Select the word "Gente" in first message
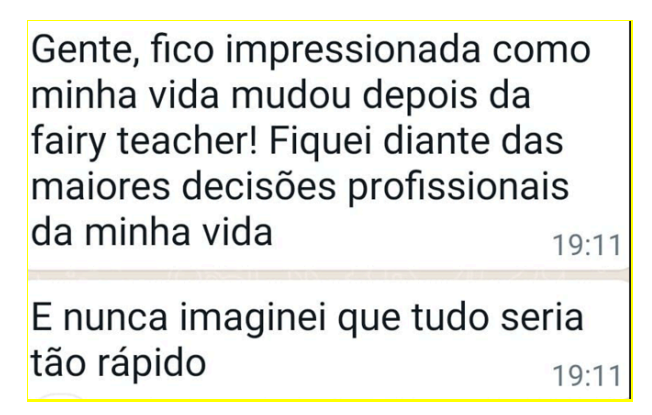This screenshot has height=415, width=652. coord(85,51)
